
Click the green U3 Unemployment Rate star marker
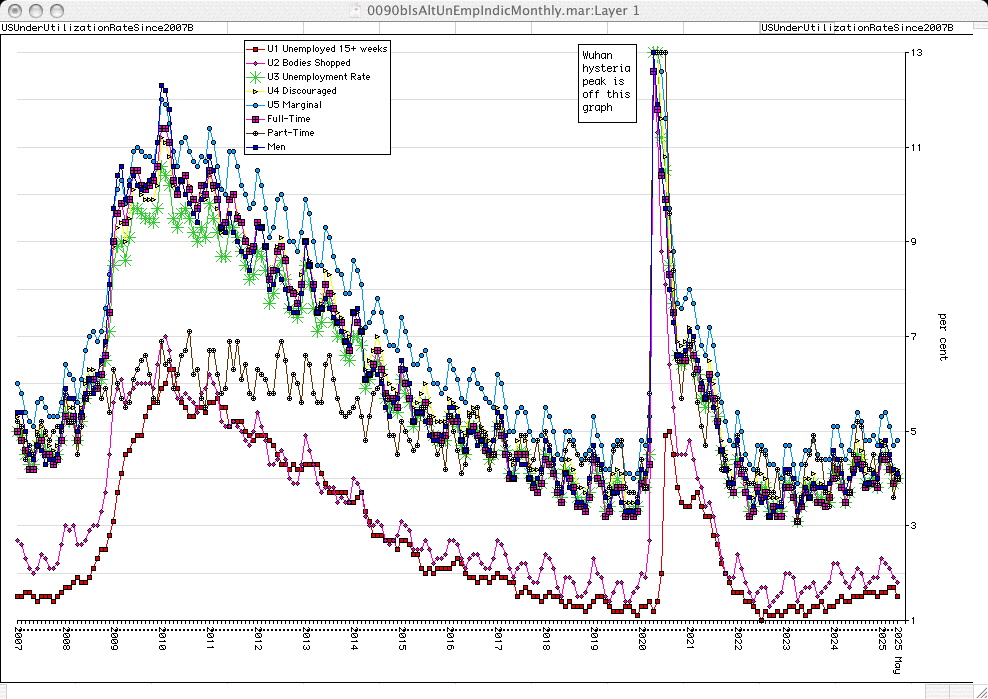[256, 77]
